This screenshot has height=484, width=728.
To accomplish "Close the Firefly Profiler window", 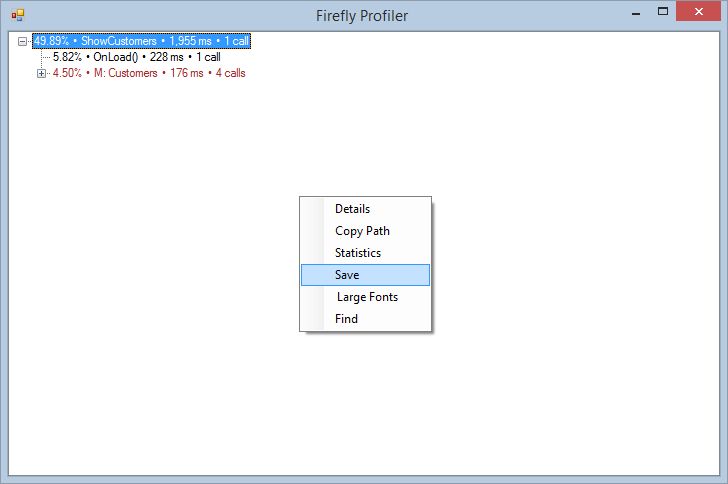I will click(x=698, y=12).
